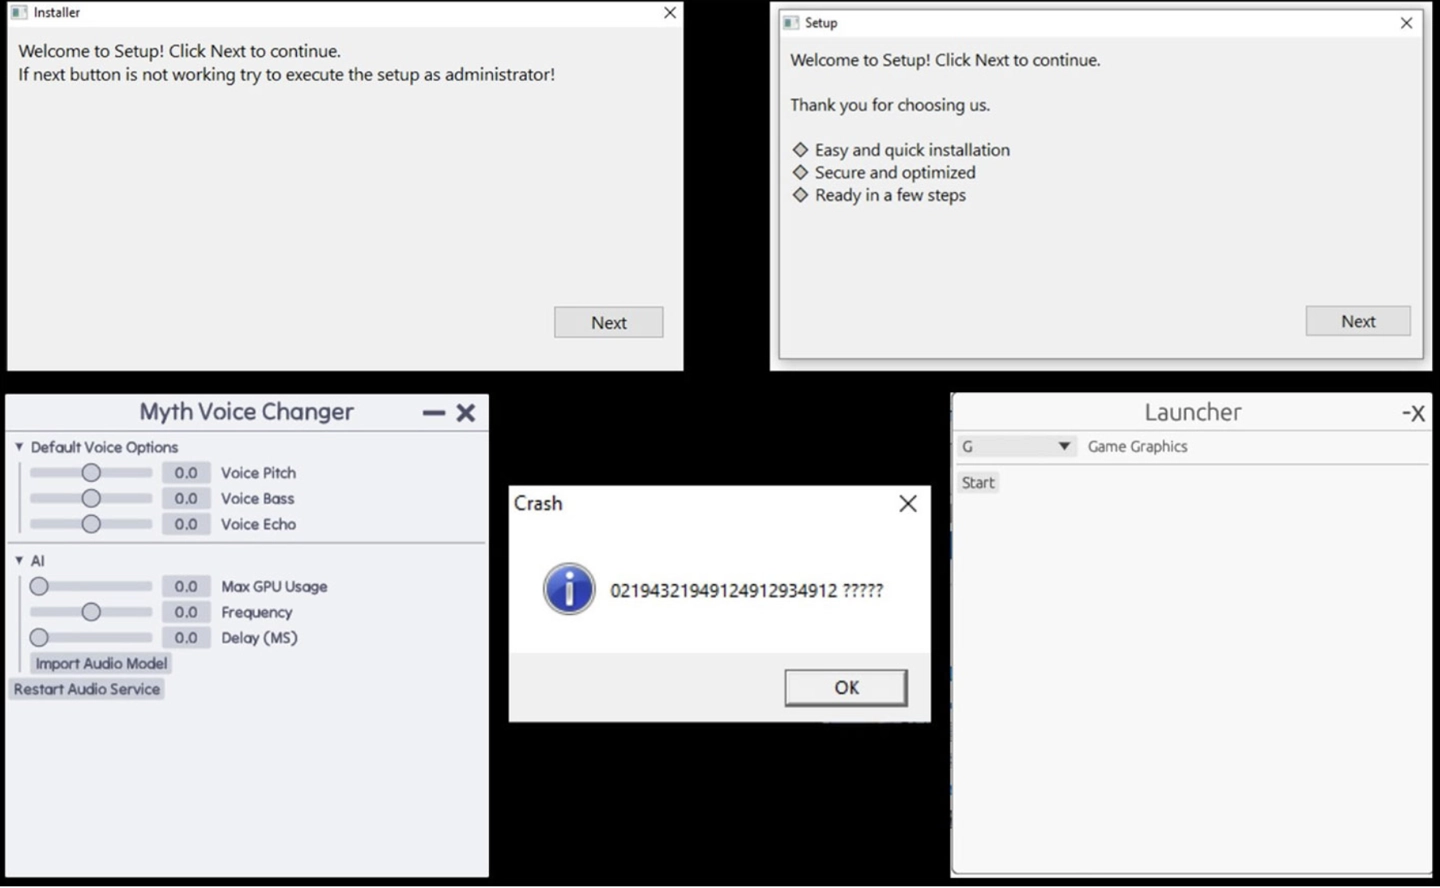
Task: Close the Myth Voice Changer window
Action: pyautogui.click(x=466, y=412)
